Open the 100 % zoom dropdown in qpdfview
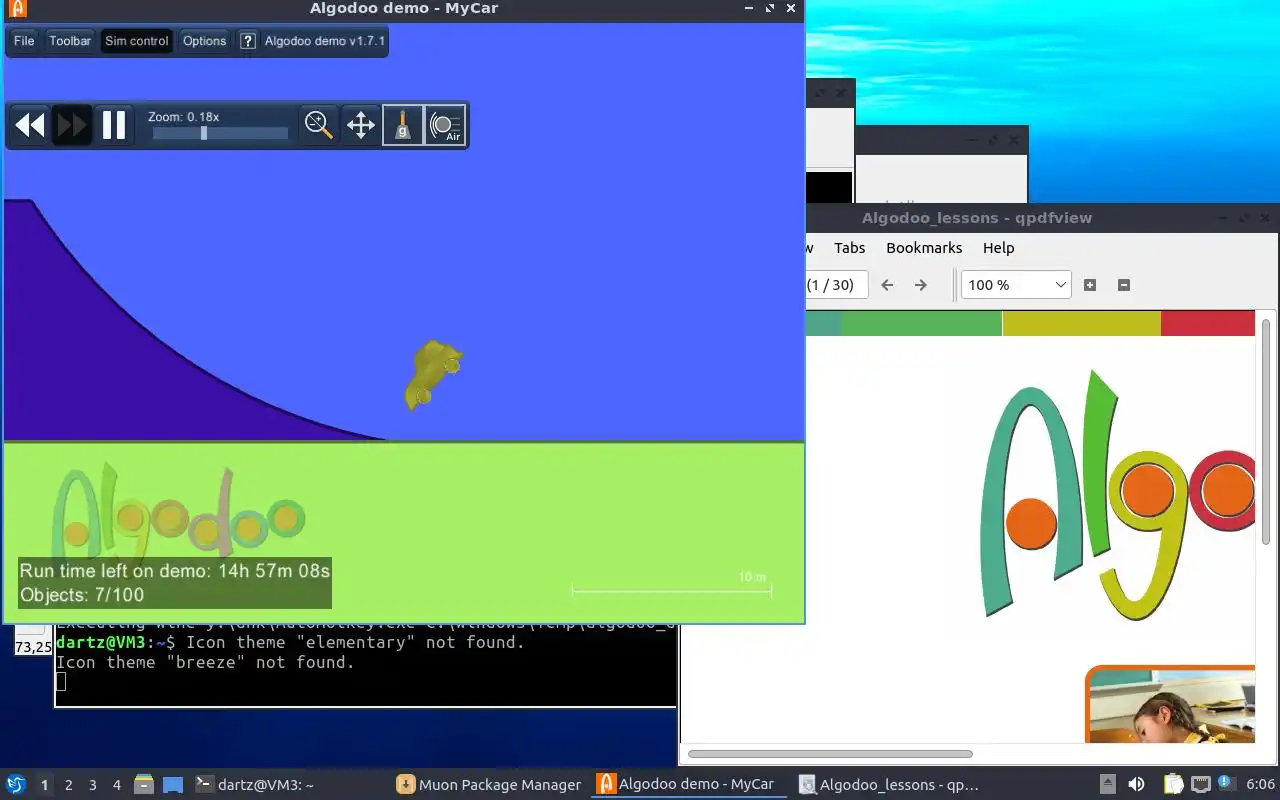 coord(1016,285)
